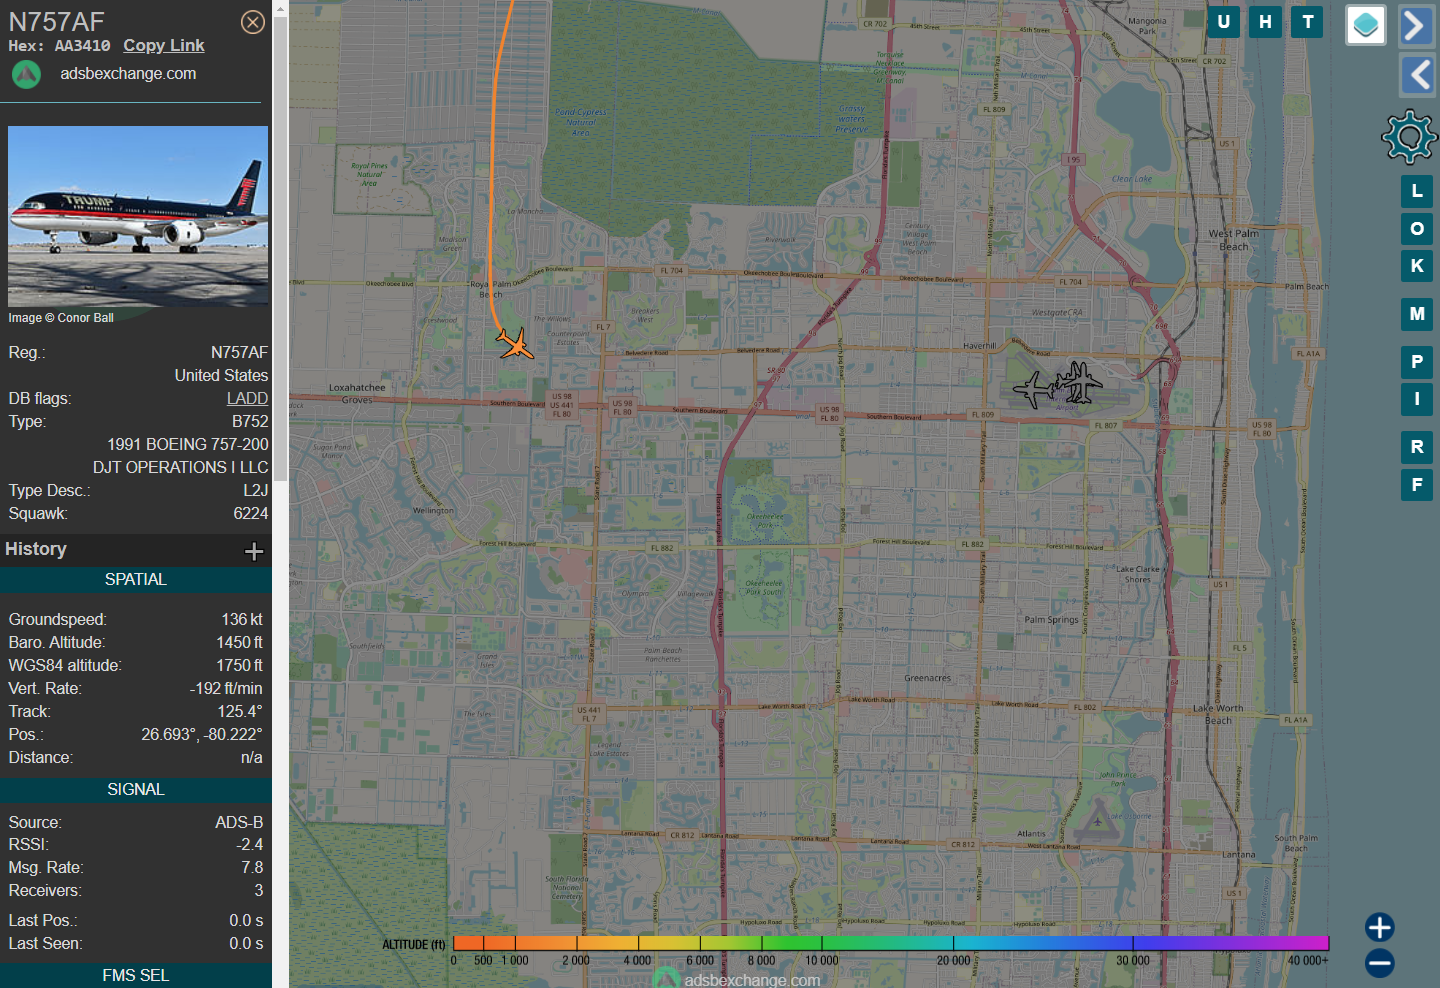Image resolution: width=1440 pixels, height=988 pixels.
Task: Open the map layers selector
Action: (1365, 25)
